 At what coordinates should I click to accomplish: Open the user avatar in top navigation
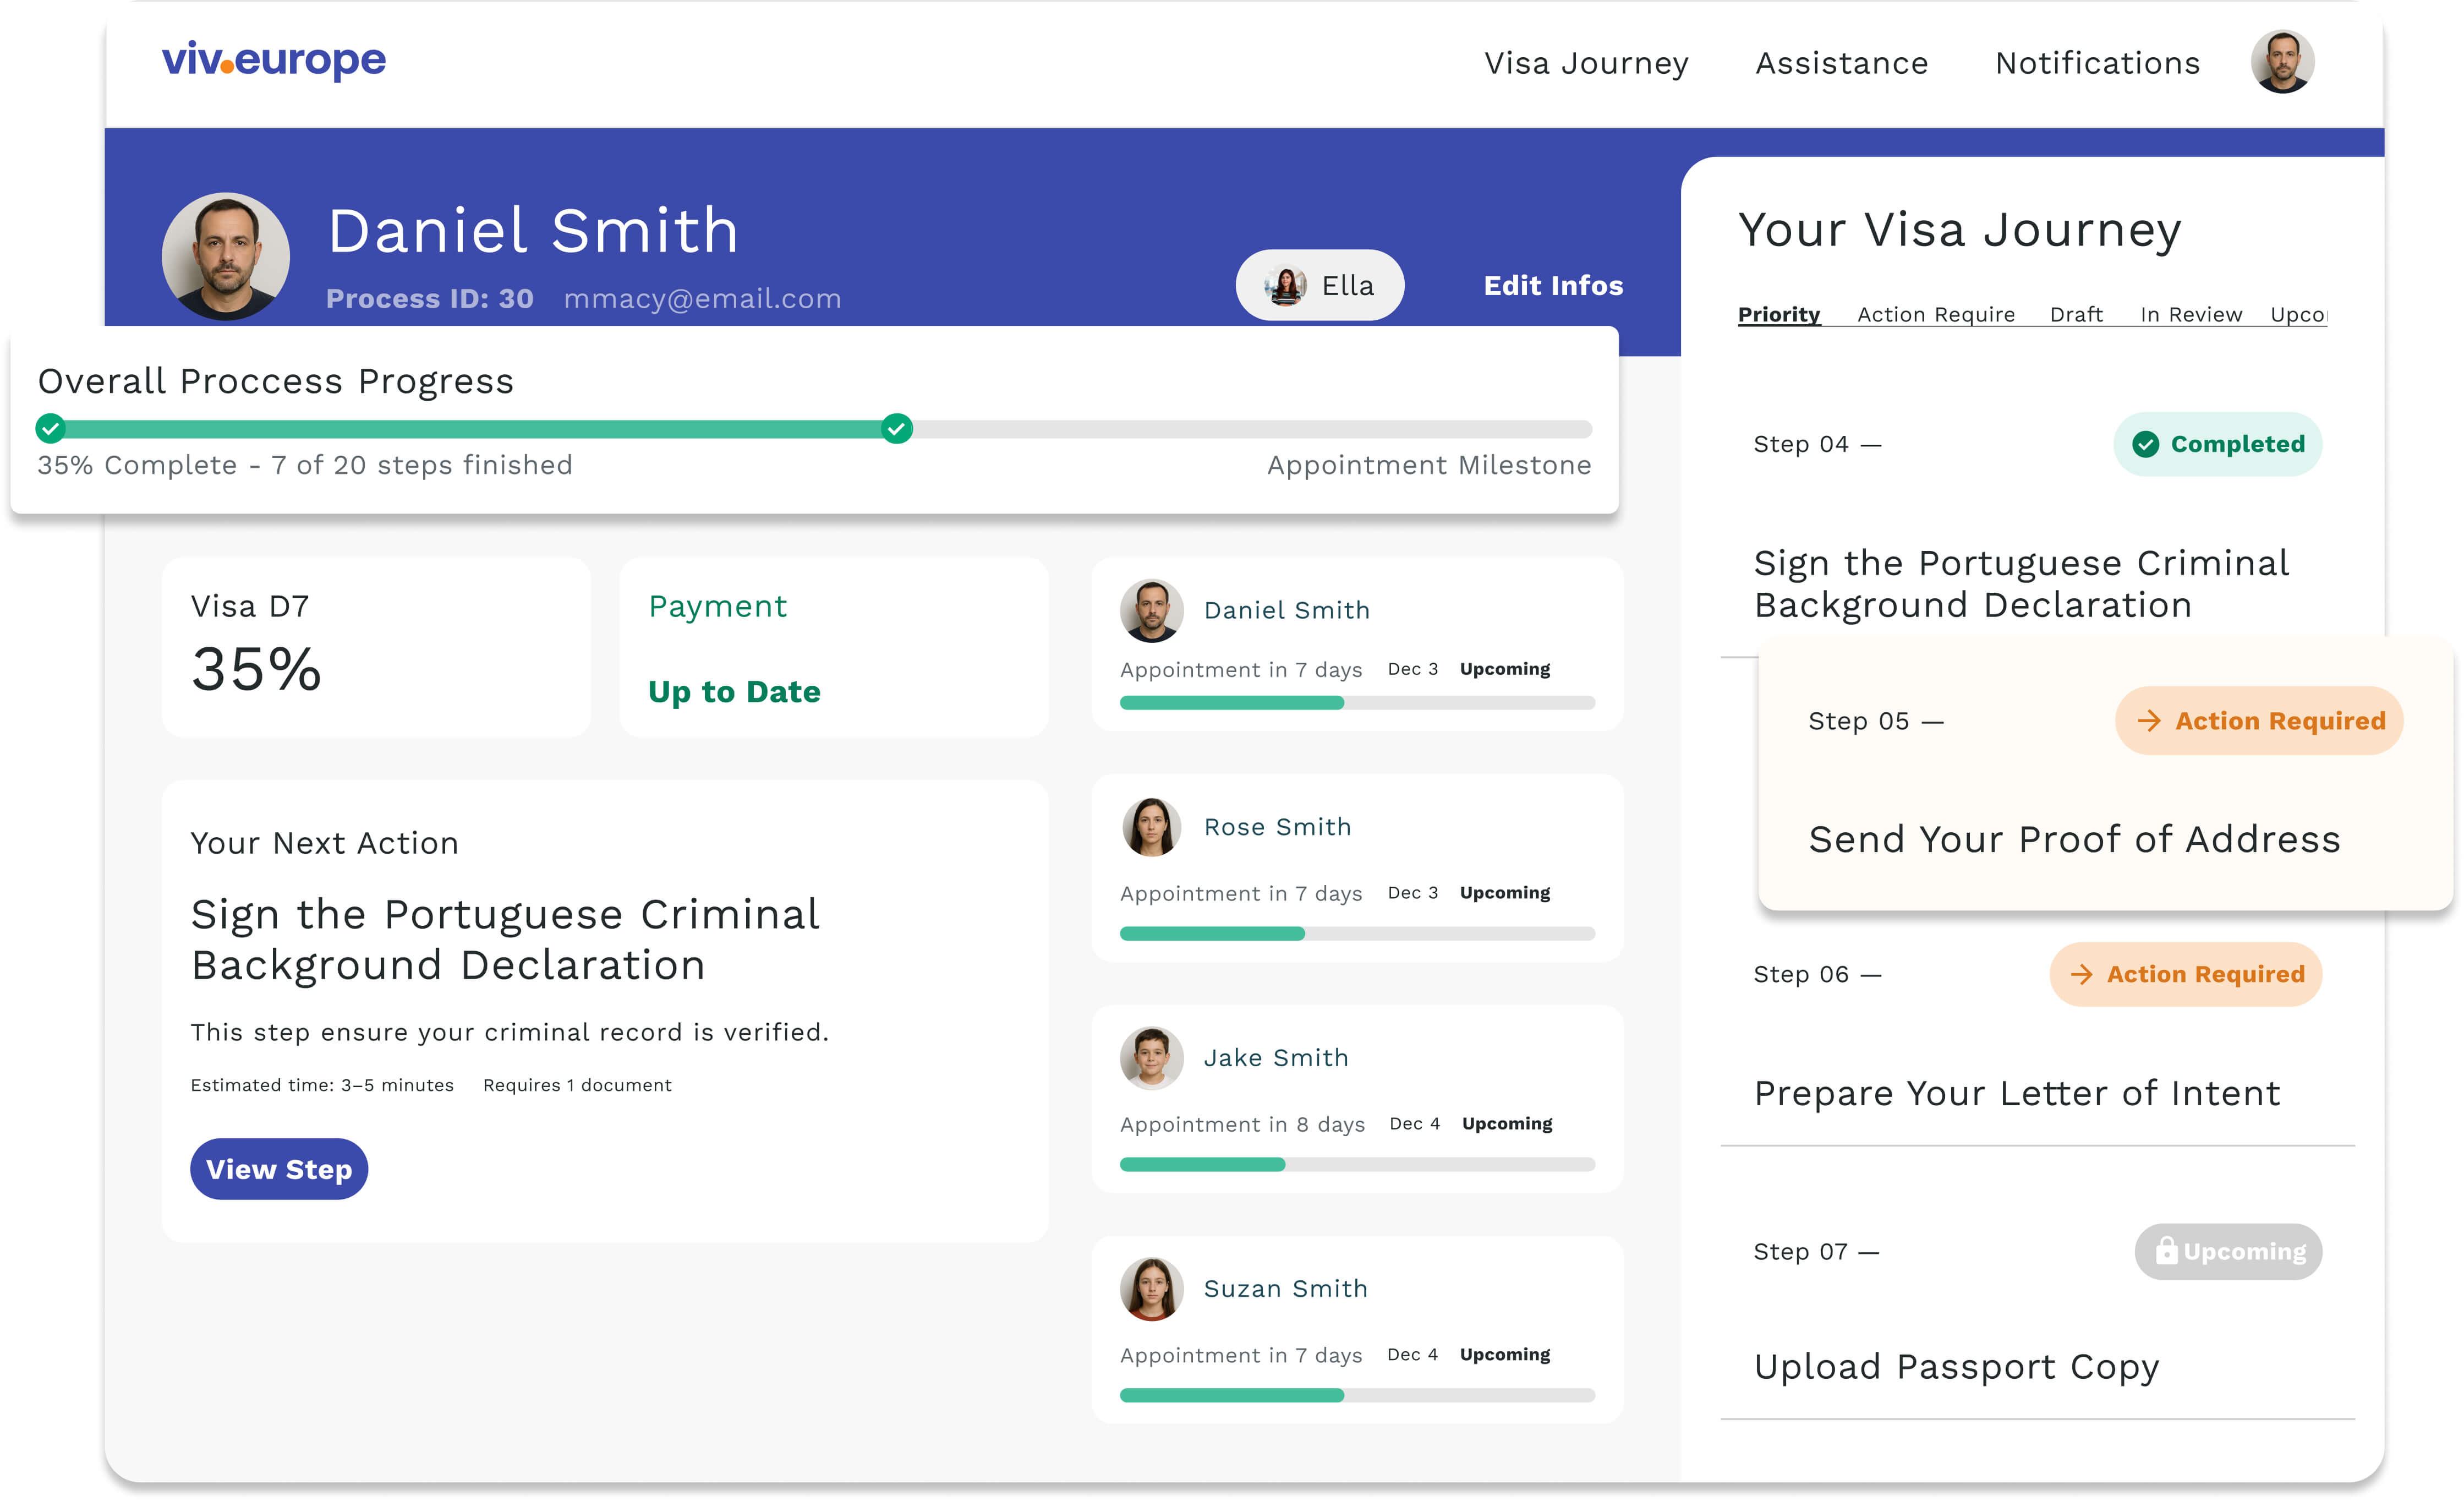pos(2282,62)
